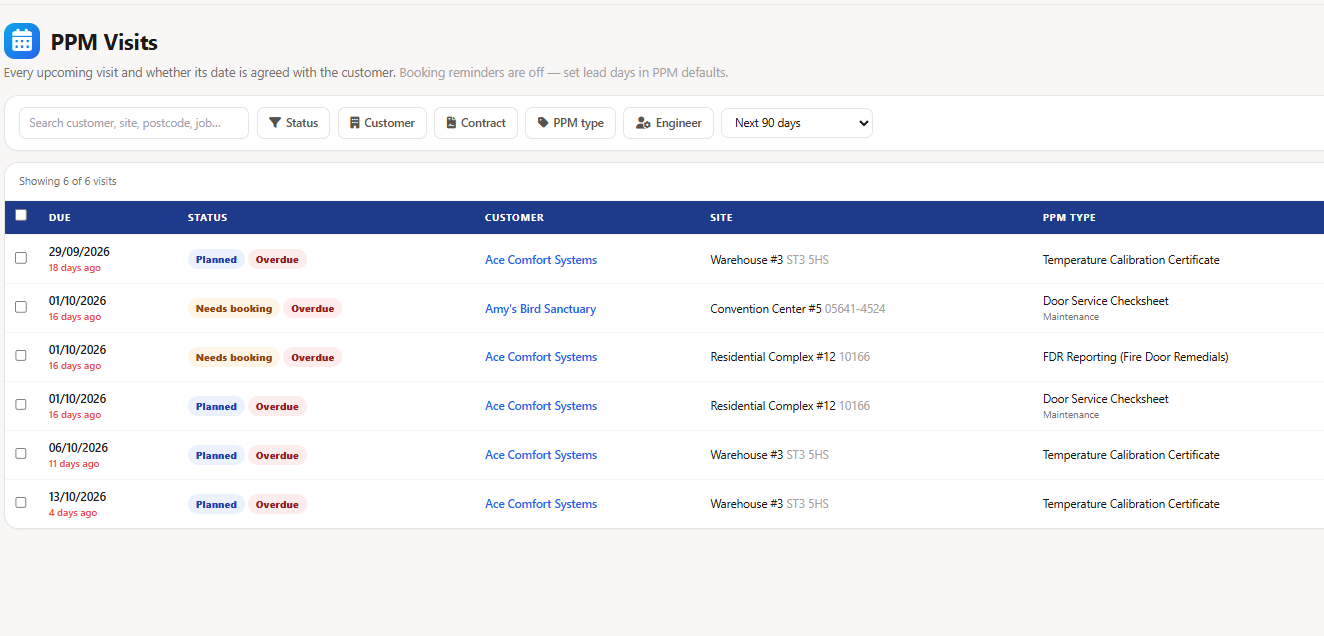
Task: Click the Overdue badge on the 06/10/2026 row
Action: tap(277, 456)
